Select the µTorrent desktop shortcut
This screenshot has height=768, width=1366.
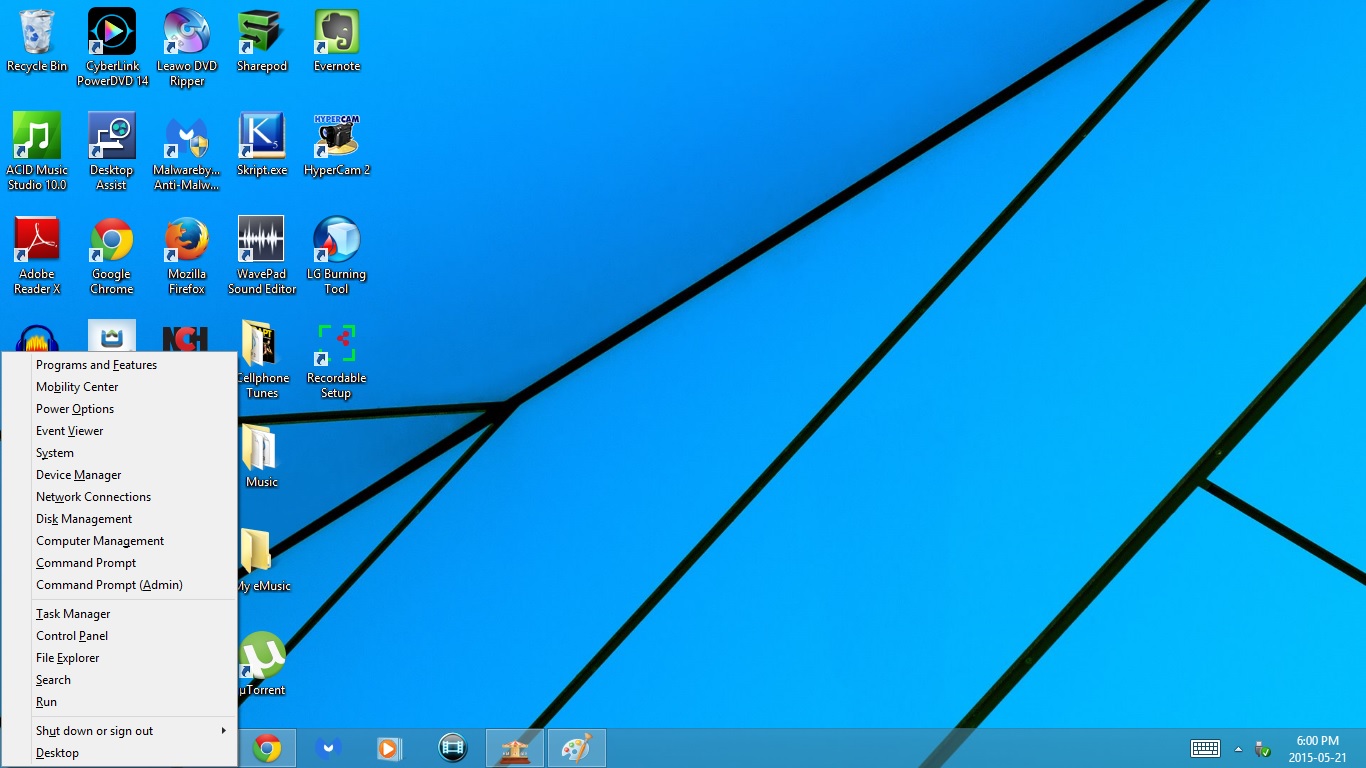(263, 664)
